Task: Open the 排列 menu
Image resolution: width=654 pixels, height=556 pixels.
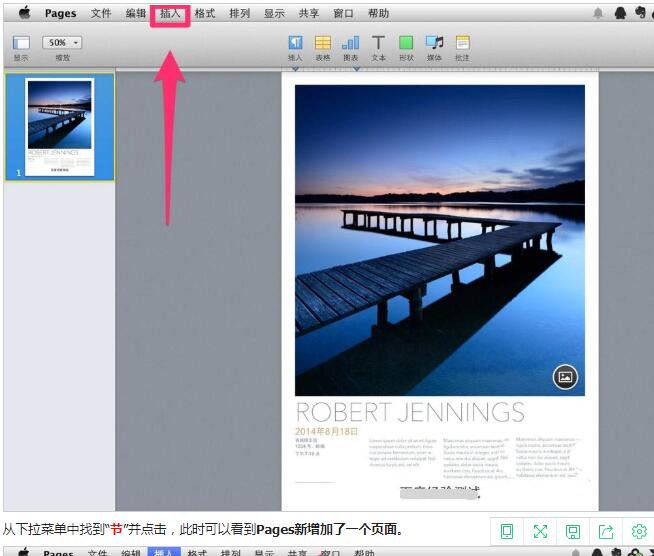Action: tap(239, 14)
